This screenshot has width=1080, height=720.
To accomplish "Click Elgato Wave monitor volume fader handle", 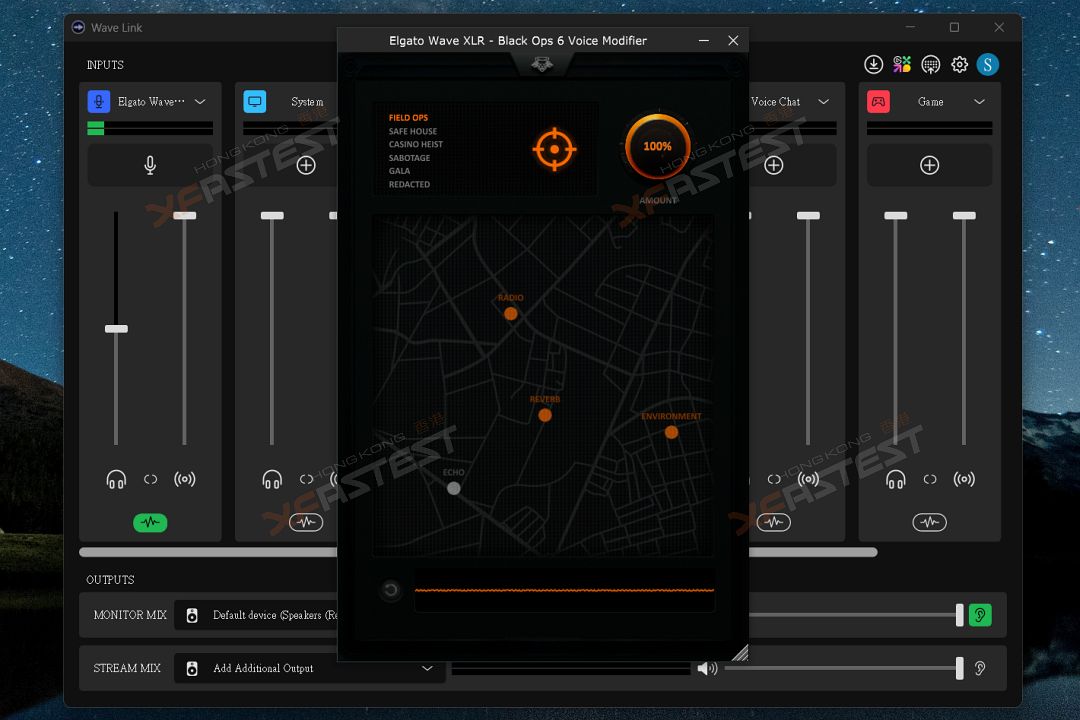I will tap(116, 329).
